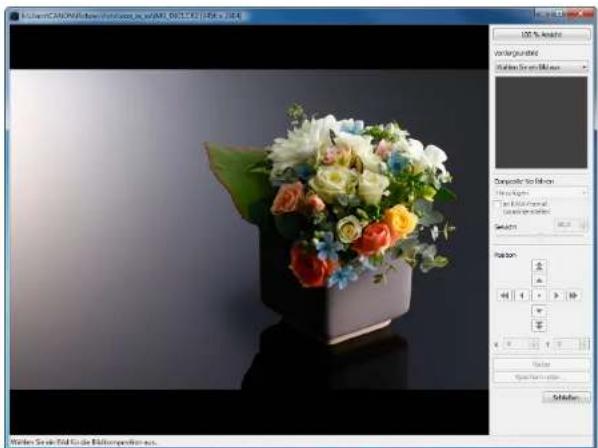The height and width of the screenshot is (448, 598).
Task: Open the Vordergrundbild image dropdown
Action: pos(541,67)
